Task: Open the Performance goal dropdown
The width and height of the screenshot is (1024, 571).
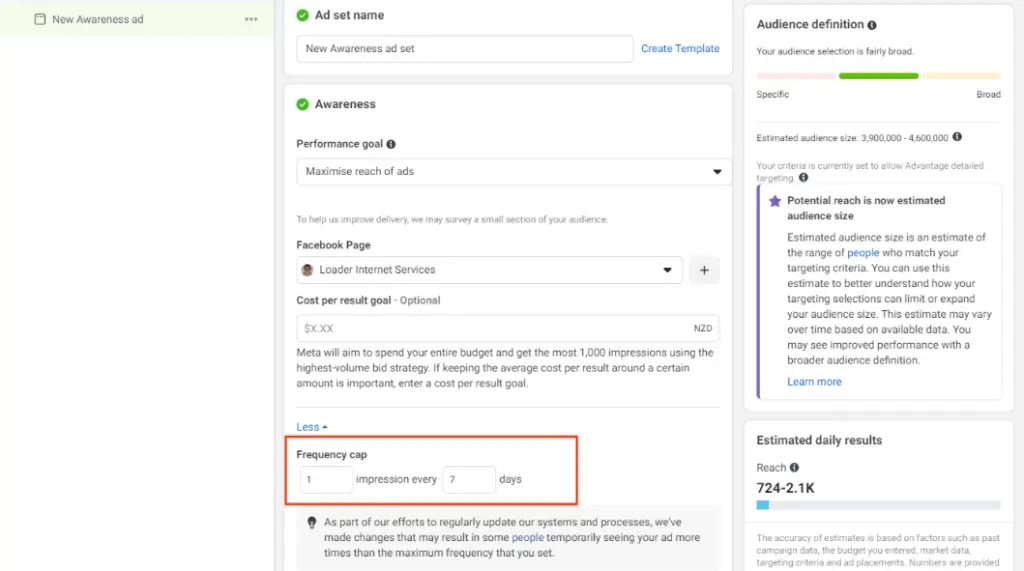Action: tap(514, 171)
